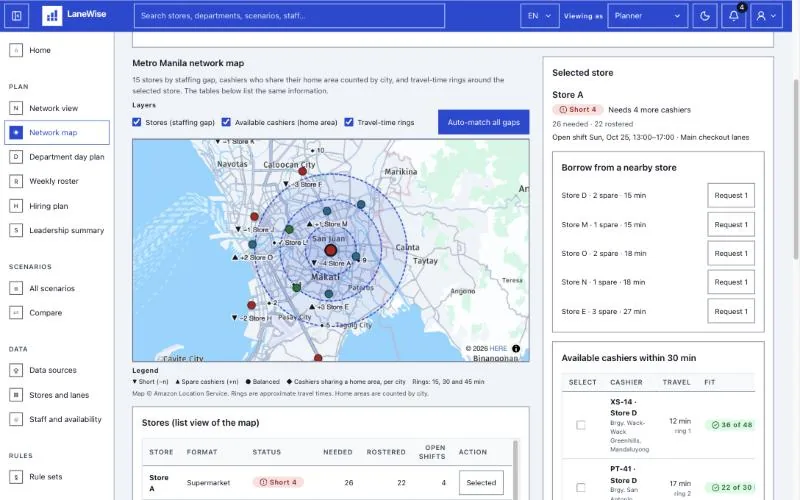Viewport: 800px width, 500px height.
Task: Request 1 cashier from Store N
Action: click(731, 282)
